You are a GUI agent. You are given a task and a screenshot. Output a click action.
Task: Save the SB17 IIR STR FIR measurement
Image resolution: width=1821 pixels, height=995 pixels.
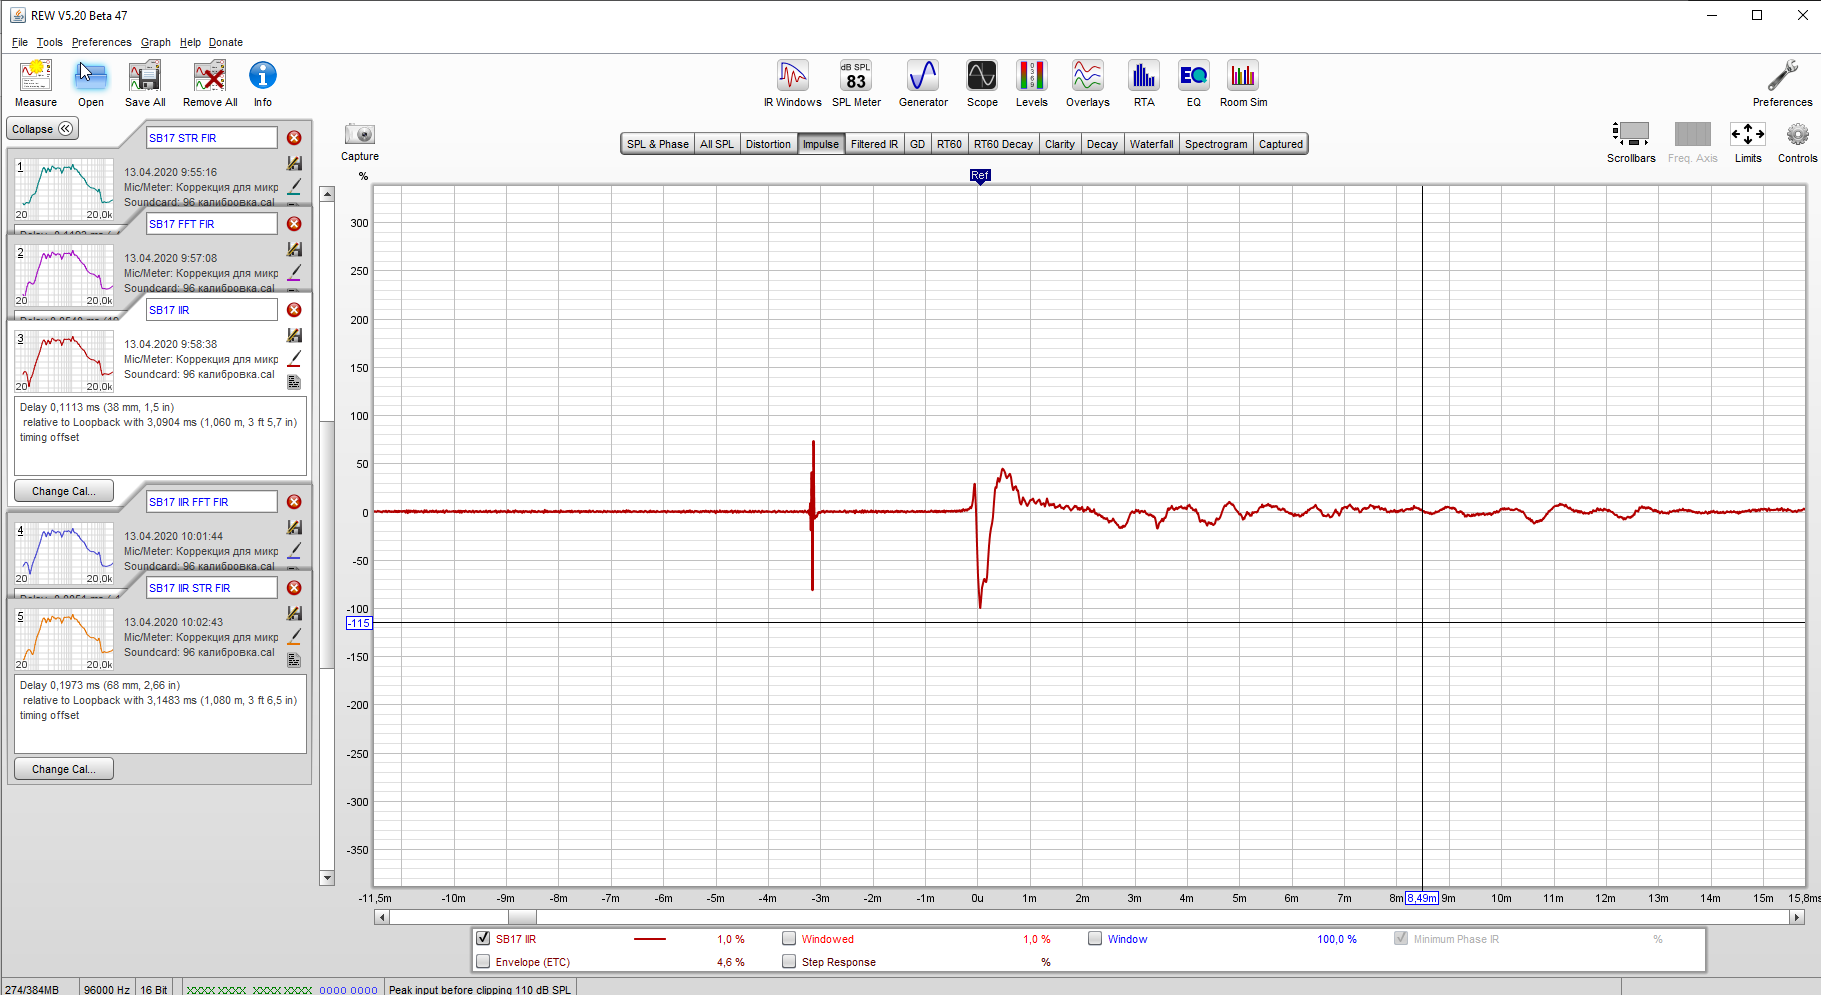[294, 613]
